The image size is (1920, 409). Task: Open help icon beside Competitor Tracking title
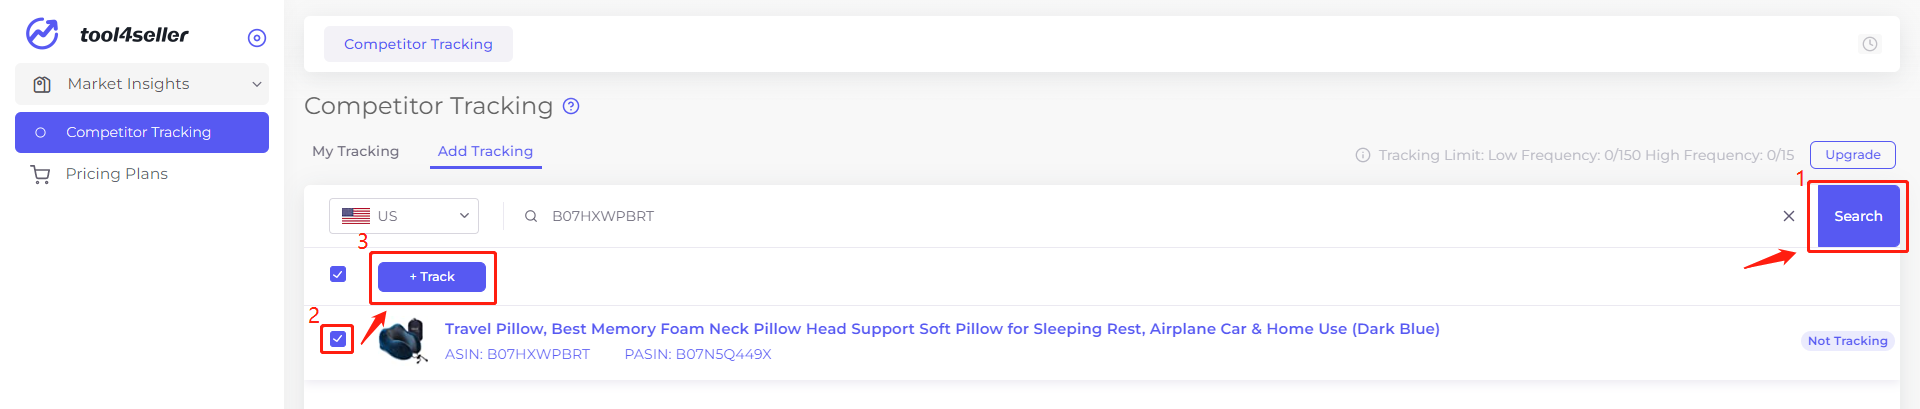click(571, 106)
